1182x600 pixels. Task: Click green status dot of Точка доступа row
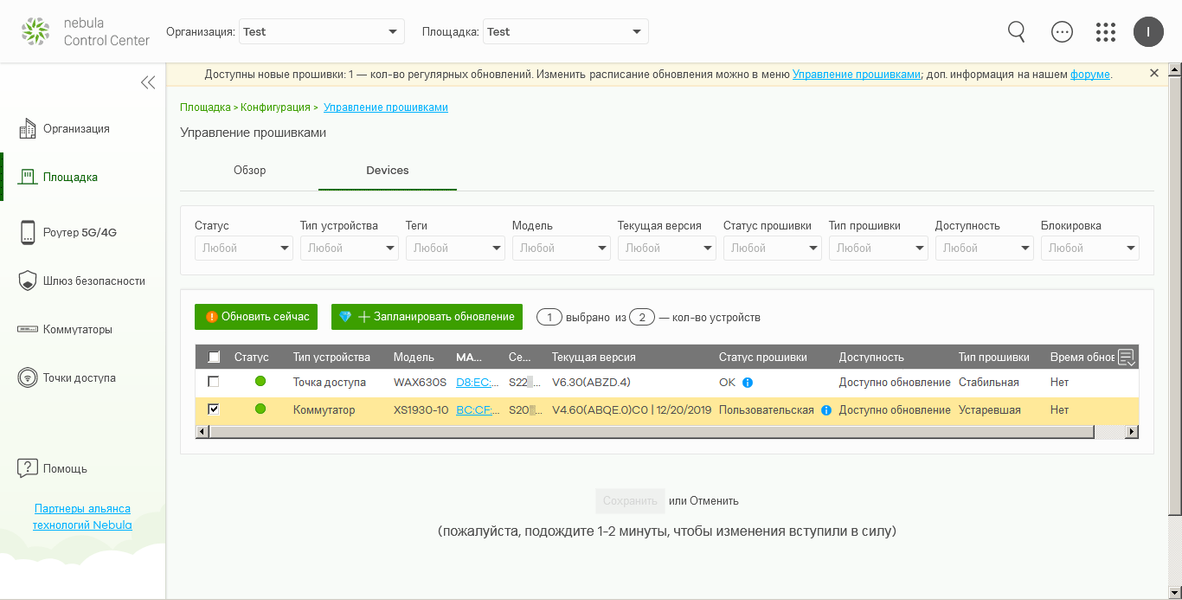pyautogui.click(x=260, y=381)
